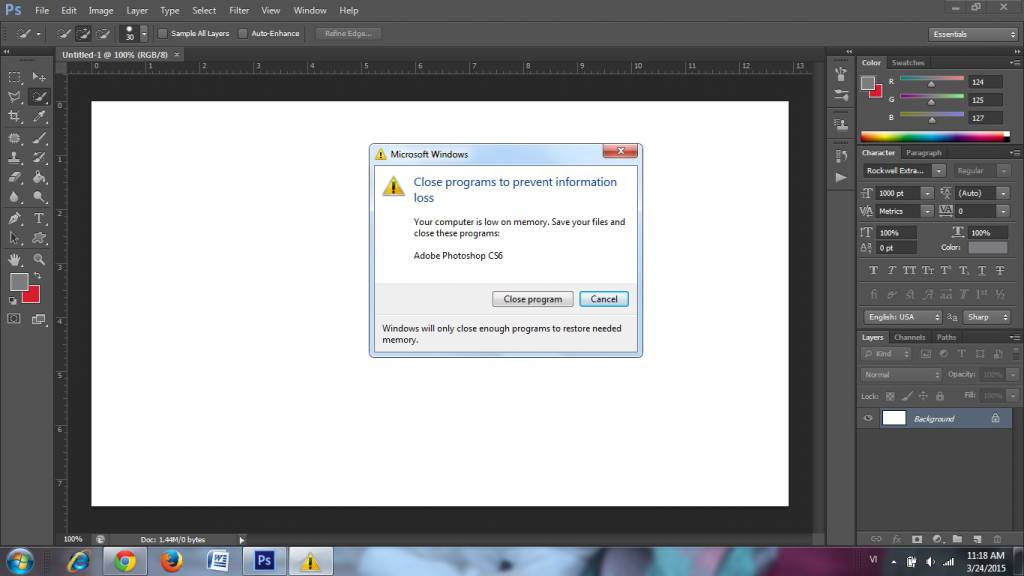
Task: Toggle Faux Bold in Character panel
Action: pyautogui.click(x=873, y=270)
